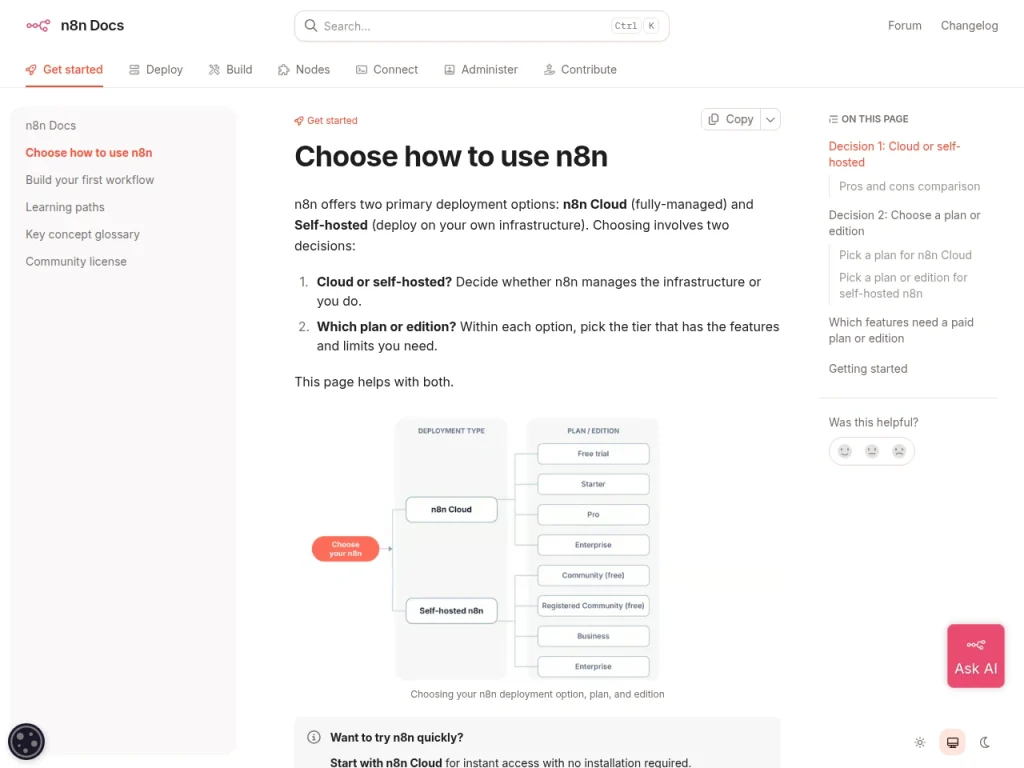Screen dimensions: 1024x768
Task: Open the Build tab
Action: click(230, 70)
